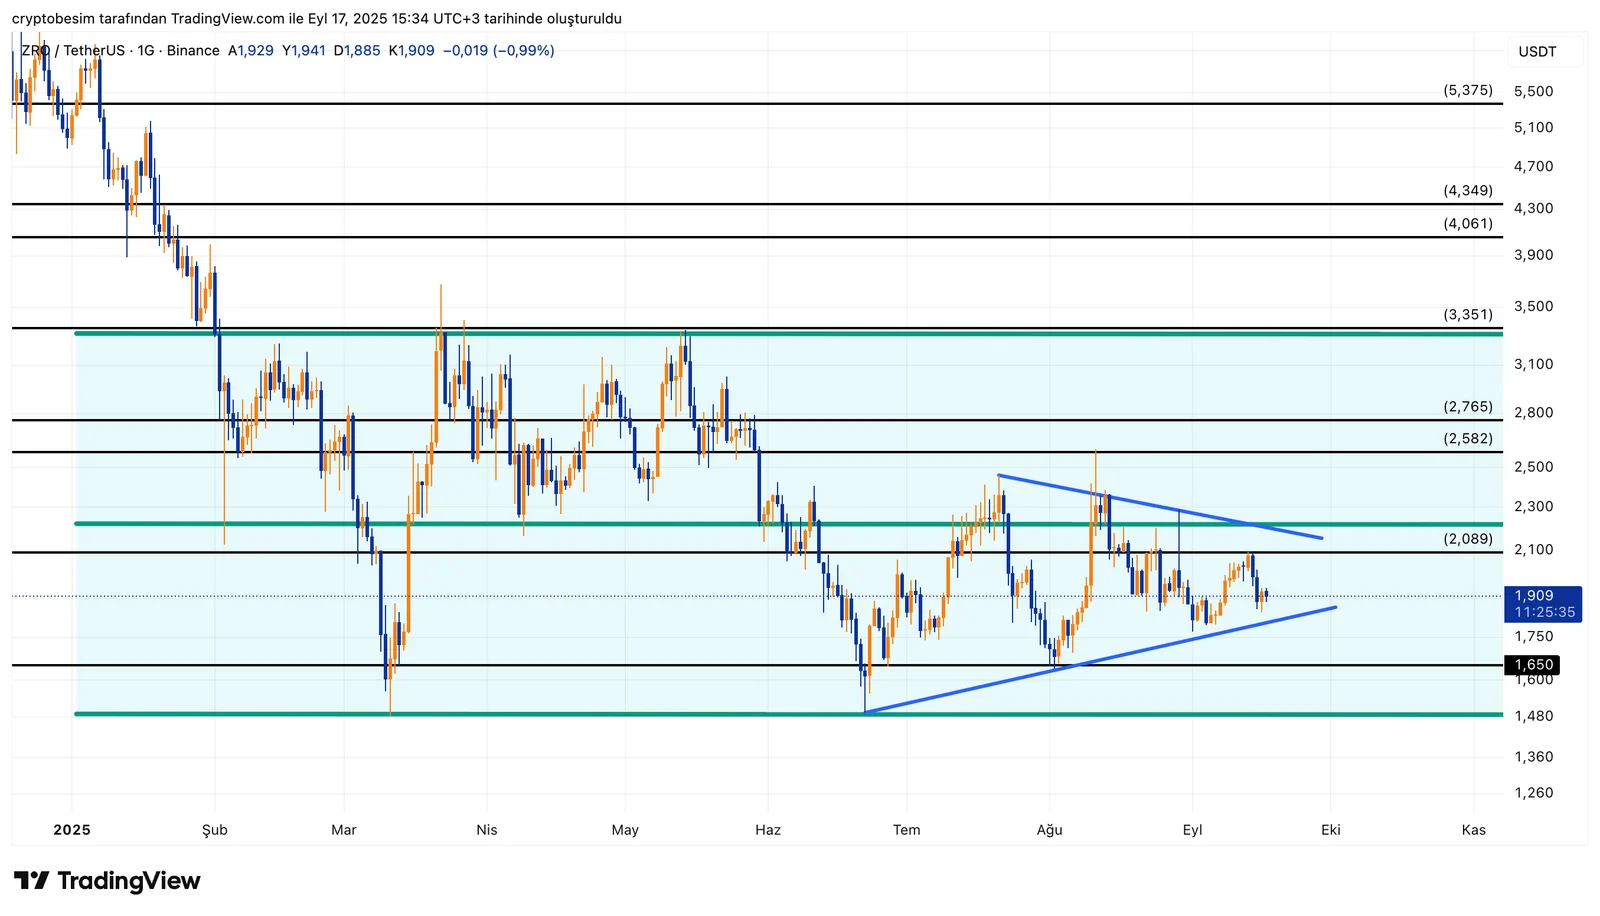Open the USDT currency selector
This screenshot has width=1600, height=916.
coord(1537,52)
